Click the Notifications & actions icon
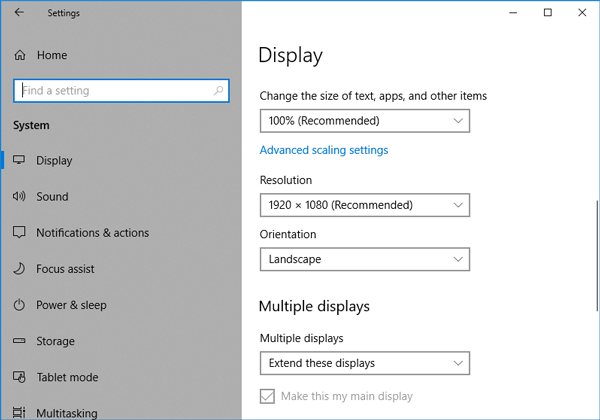 (20, 233)
